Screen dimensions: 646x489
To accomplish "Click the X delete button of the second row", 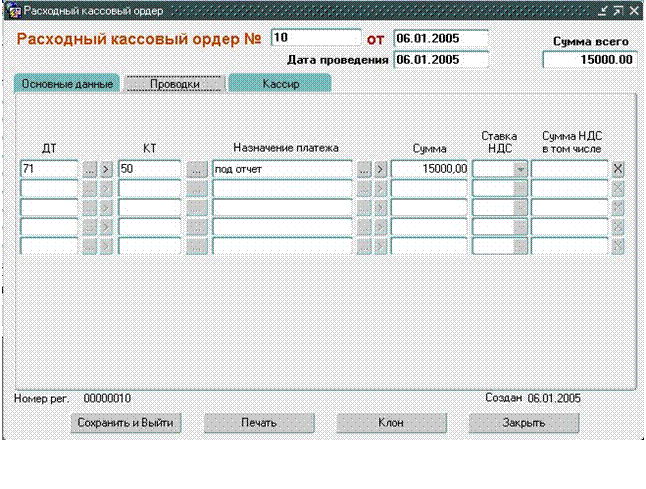I will click(618, 189).
